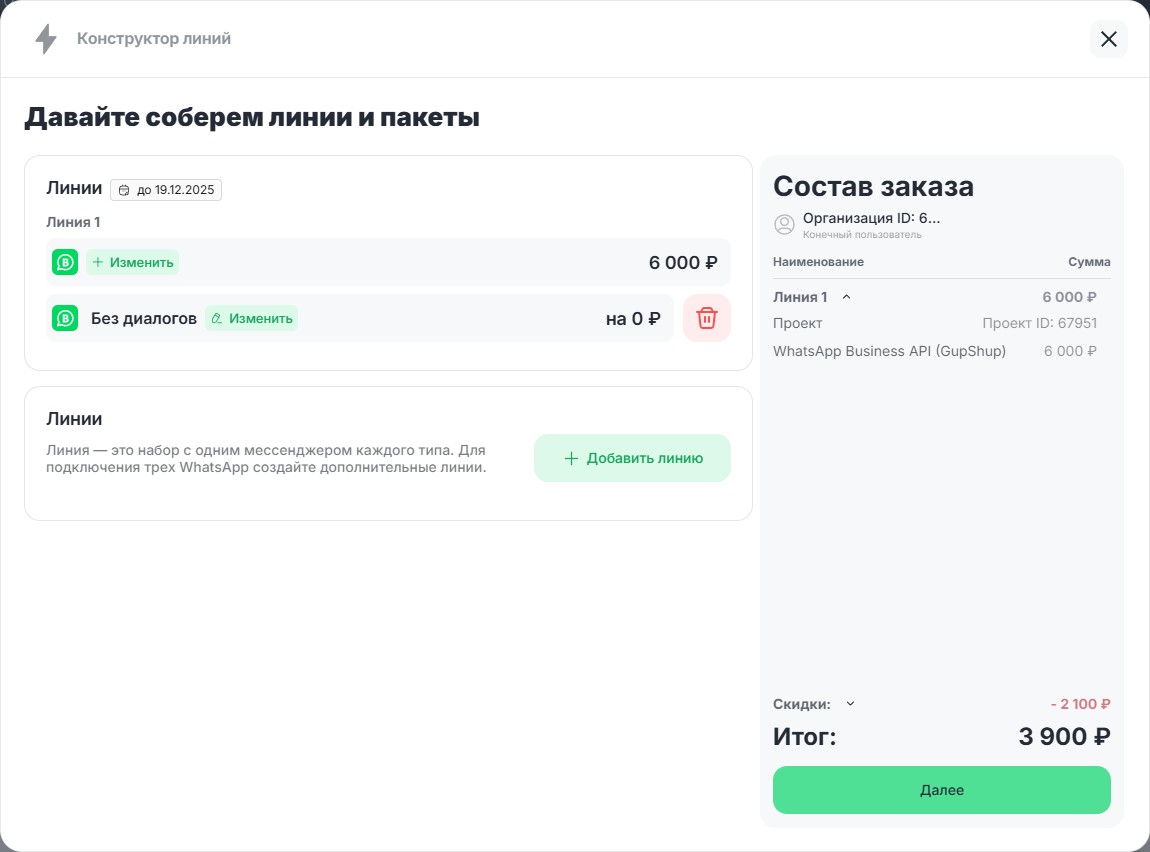
Task: Delete the dialog package with trash icon
Action: 707,318
